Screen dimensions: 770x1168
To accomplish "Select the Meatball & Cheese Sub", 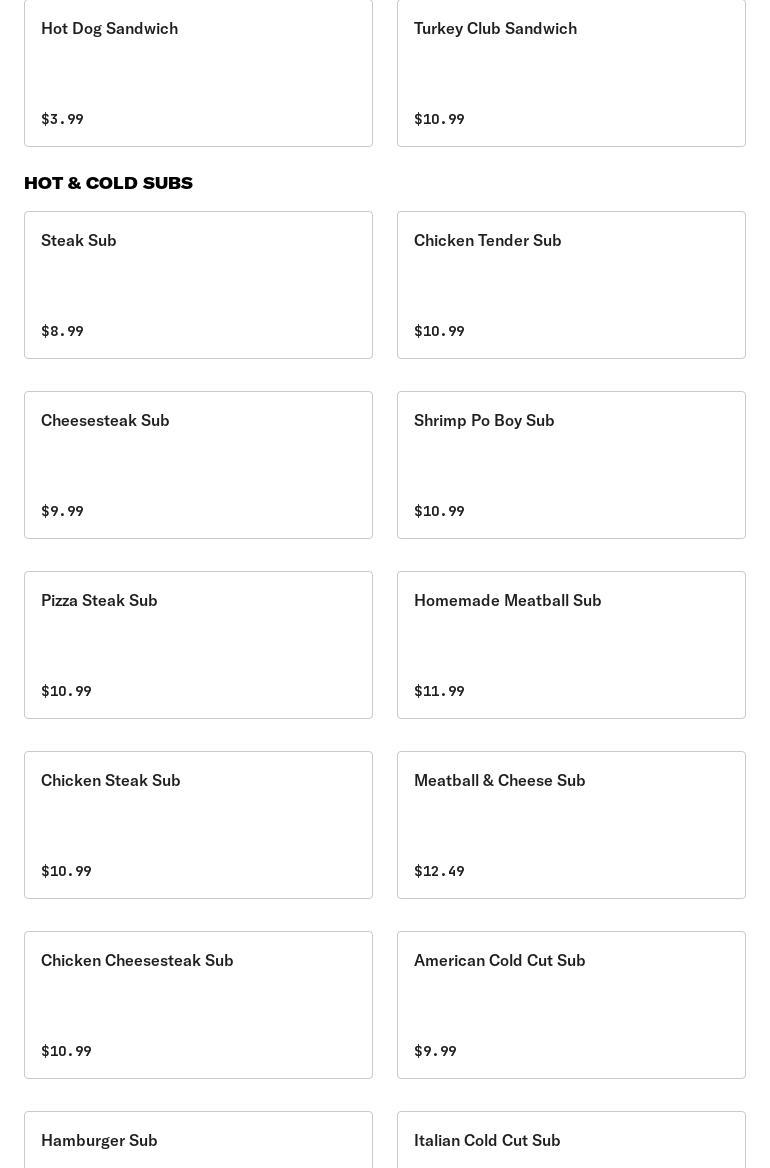I will [x=571, y=824].
